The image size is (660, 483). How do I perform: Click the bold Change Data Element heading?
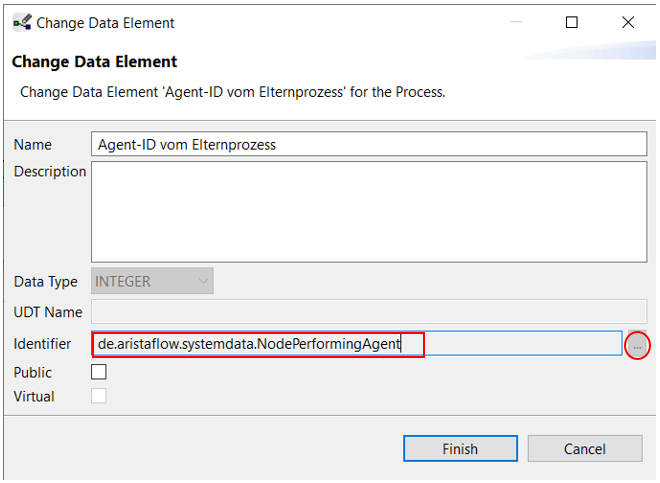95,62
